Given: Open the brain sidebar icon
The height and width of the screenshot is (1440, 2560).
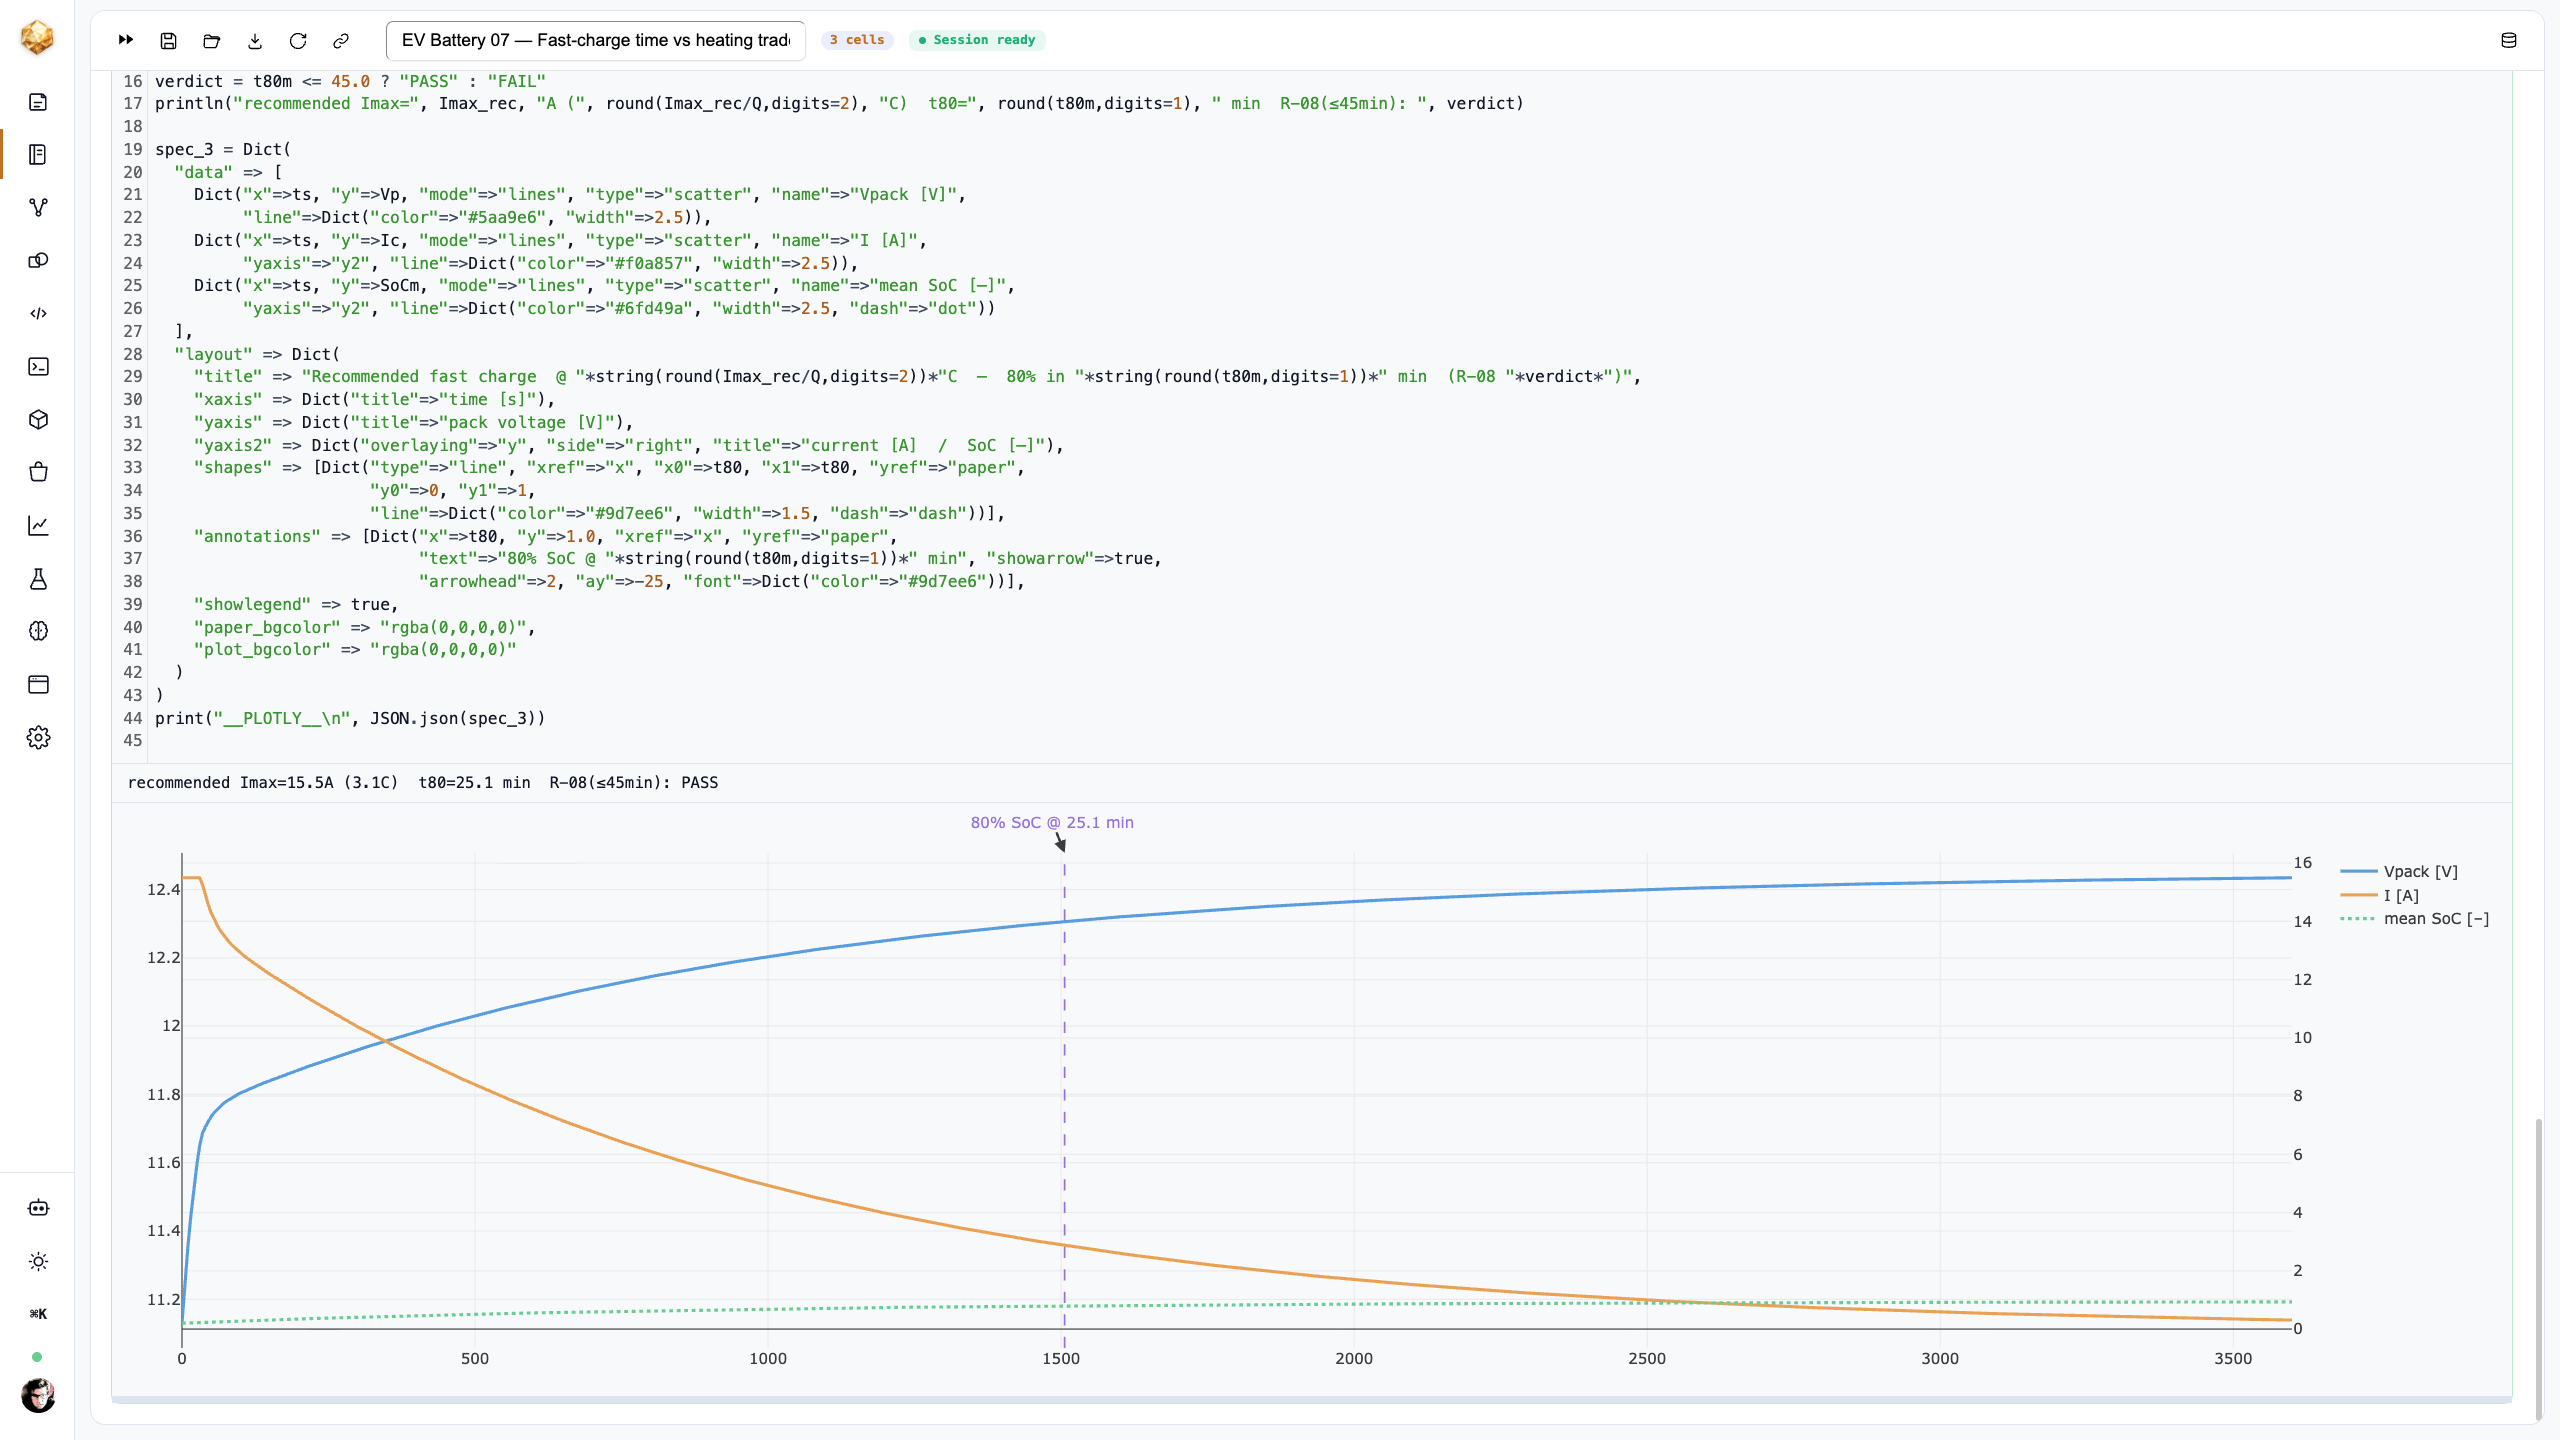Looking at the screenshot, I should [38, 631].
